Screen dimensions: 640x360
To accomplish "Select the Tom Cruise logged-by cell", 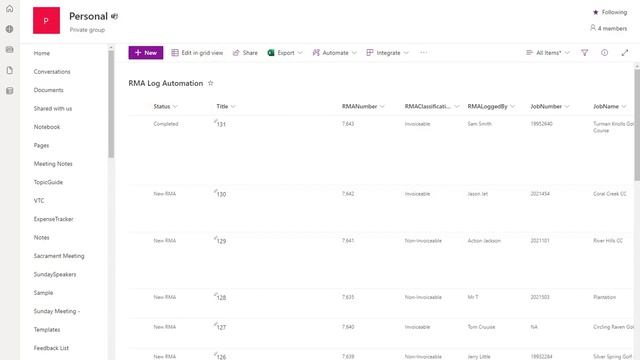I will click(x=481, y=327).
